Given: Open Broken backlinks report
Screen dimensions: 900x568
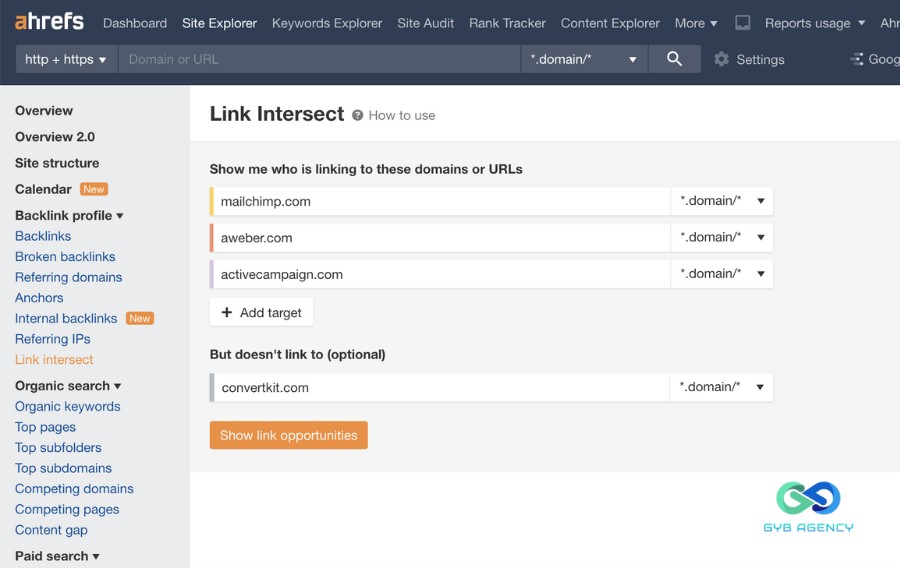Looking at the screenshot, I should click(x=65, y=256).
